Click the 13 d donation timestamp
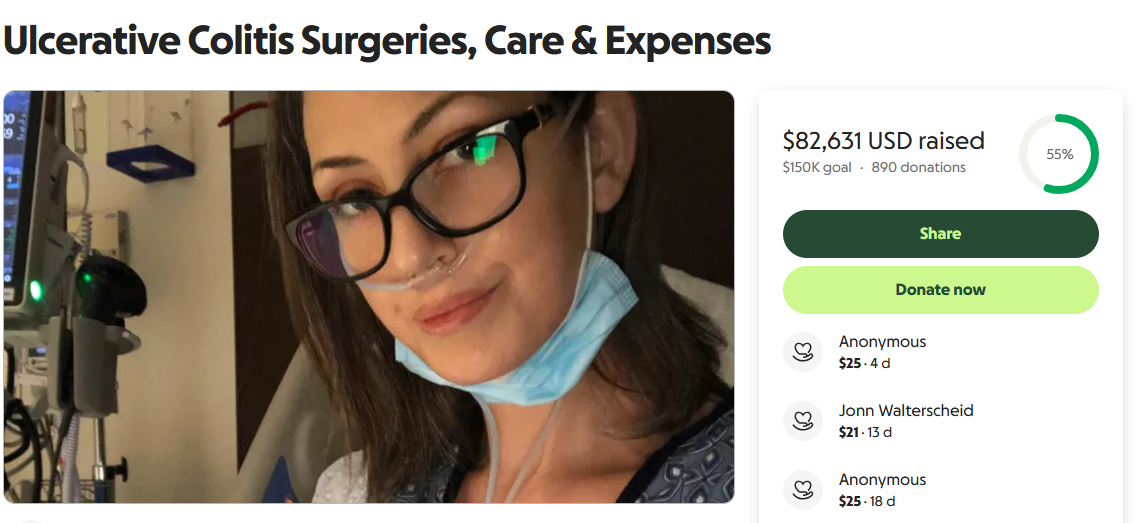This screenshot has height=523, width=1142. tap(880, 433)
